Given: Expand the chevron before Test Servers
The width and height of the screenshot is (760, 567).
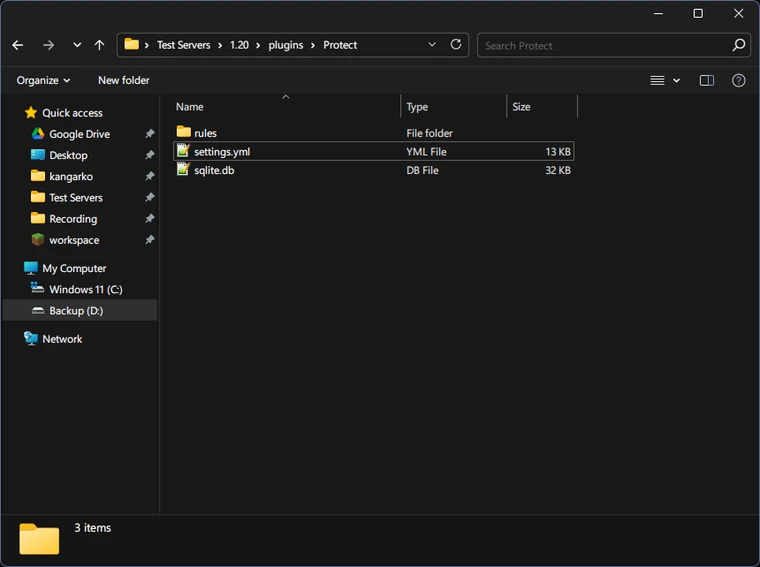Looking at the screenshot, I should click(x=147, y=46).
